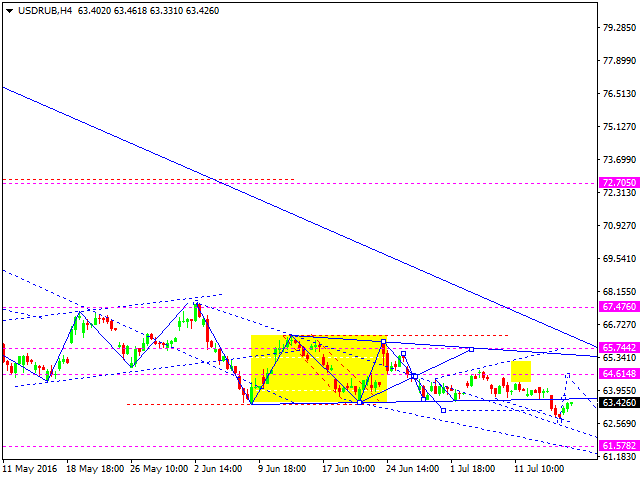This screenshot has height=480, width=640.
Task: Click the 2 Jun 14:00 time label
Action: [x=218, y=469]
